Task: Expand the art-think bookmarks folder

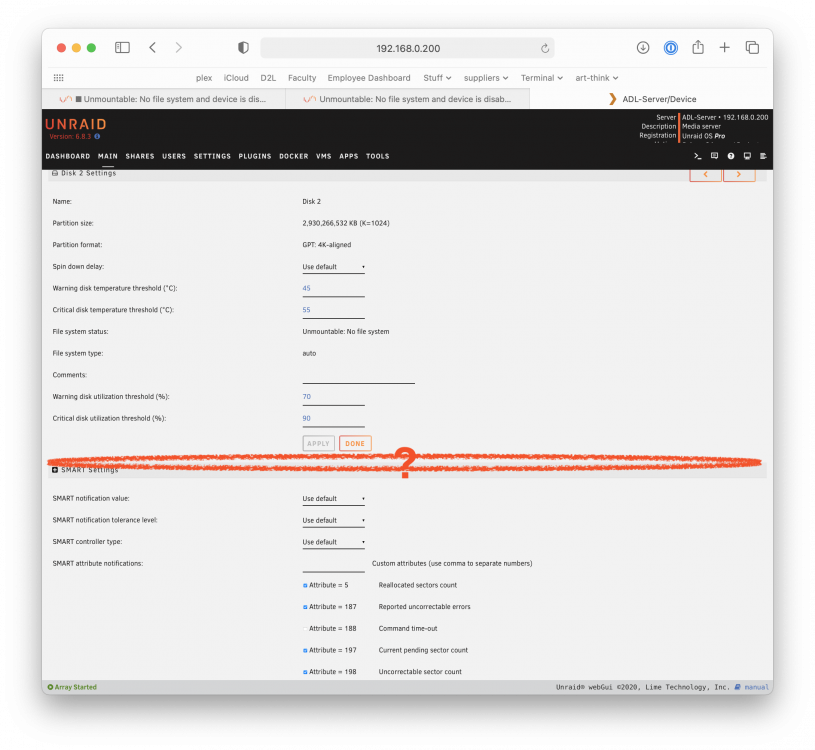Action: (597, 77)
